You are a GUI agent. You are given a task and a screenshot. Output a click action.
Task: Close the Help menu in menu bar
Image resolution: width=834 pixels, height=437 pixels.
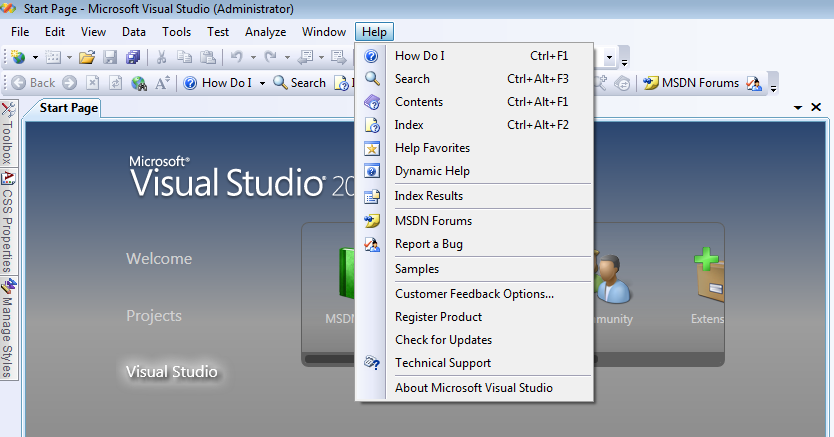coord(374,32)
